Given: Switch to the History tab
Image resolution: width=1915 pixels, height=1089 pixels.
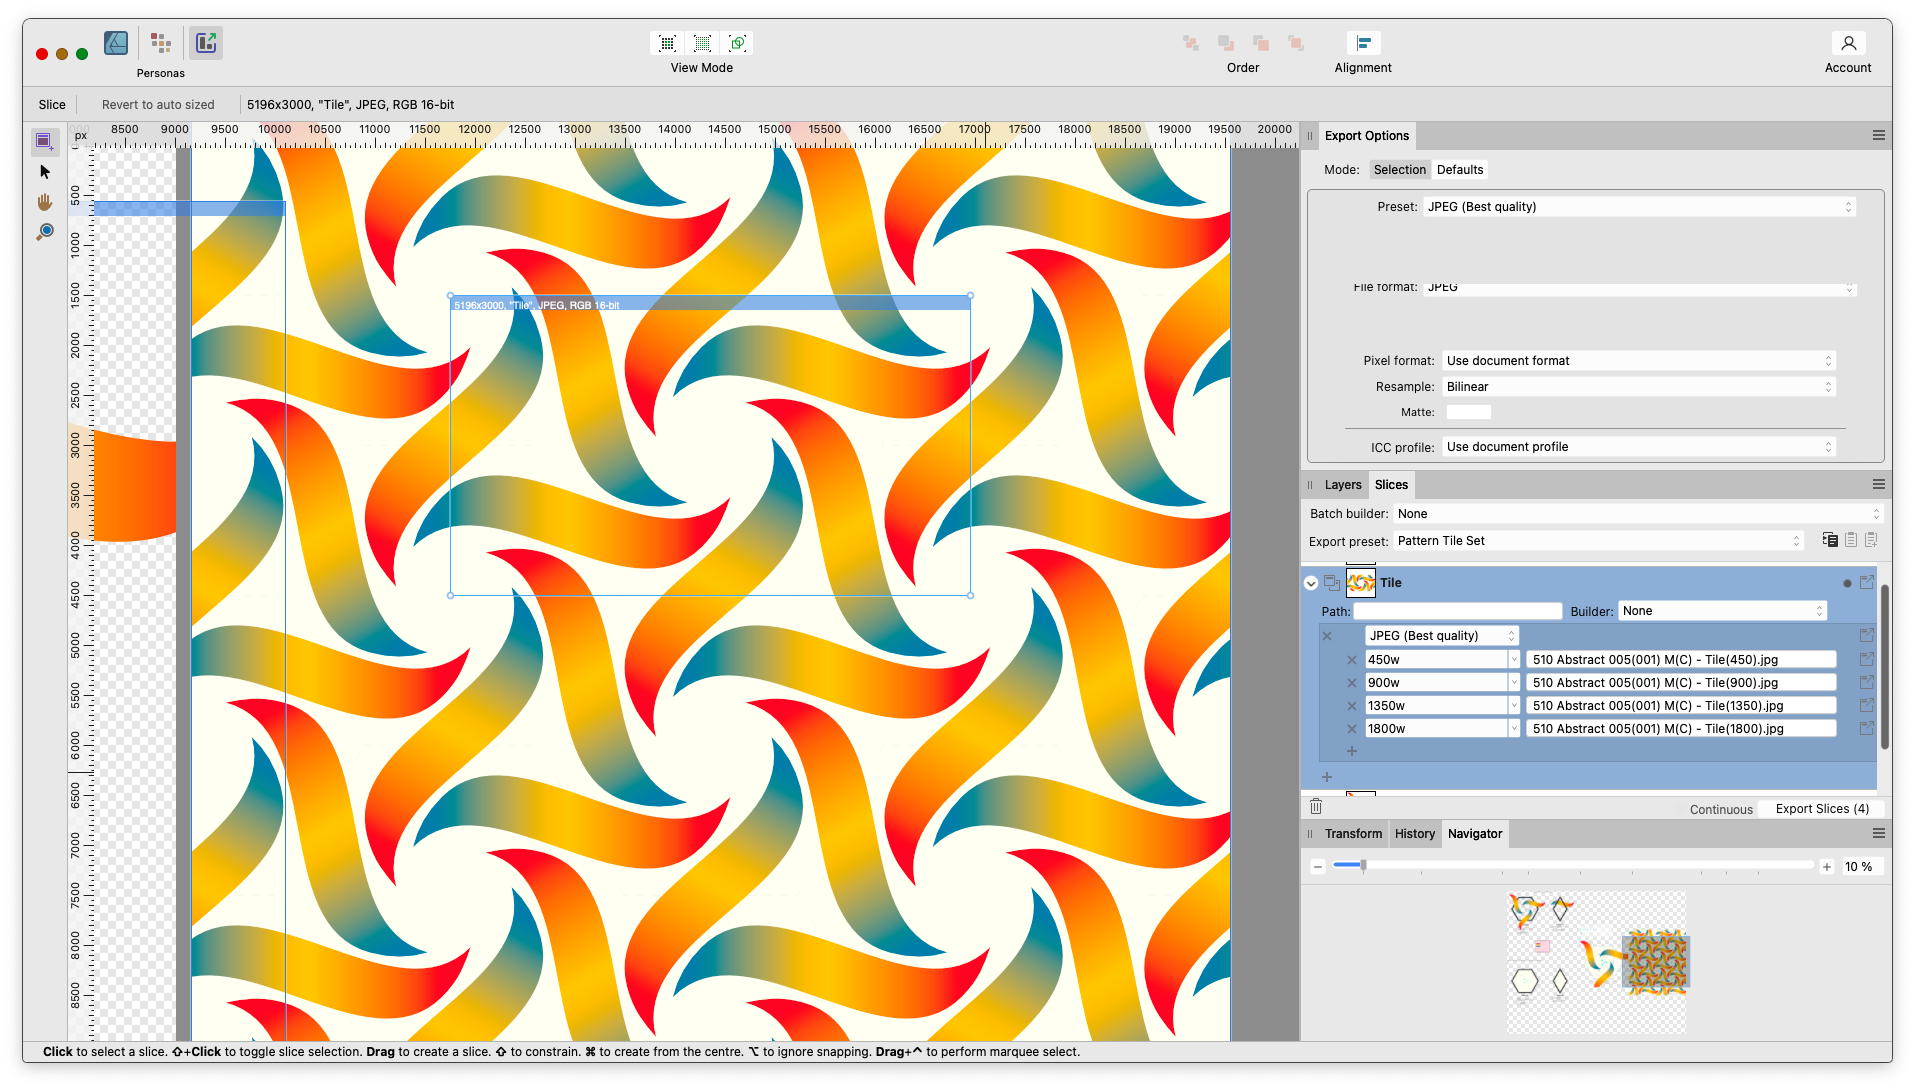Looking at the screenshot, I should [1415, 834].
